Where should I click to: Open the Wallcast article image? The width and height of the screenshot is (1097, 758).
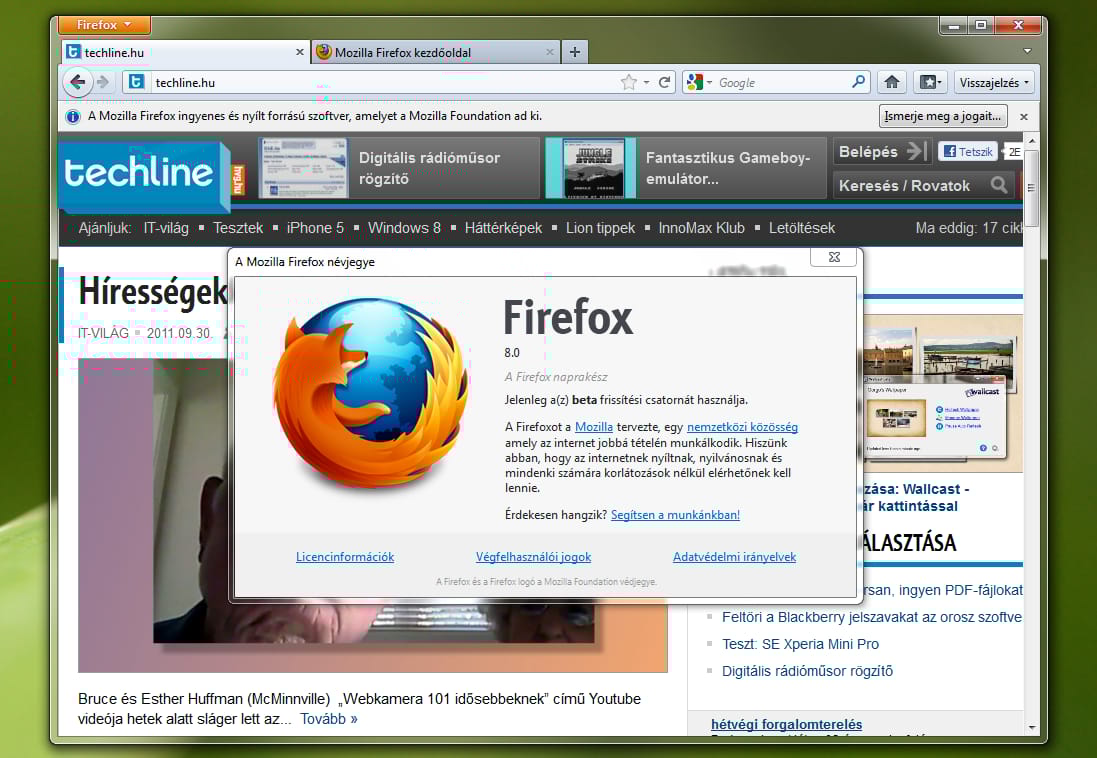(942, 393)
